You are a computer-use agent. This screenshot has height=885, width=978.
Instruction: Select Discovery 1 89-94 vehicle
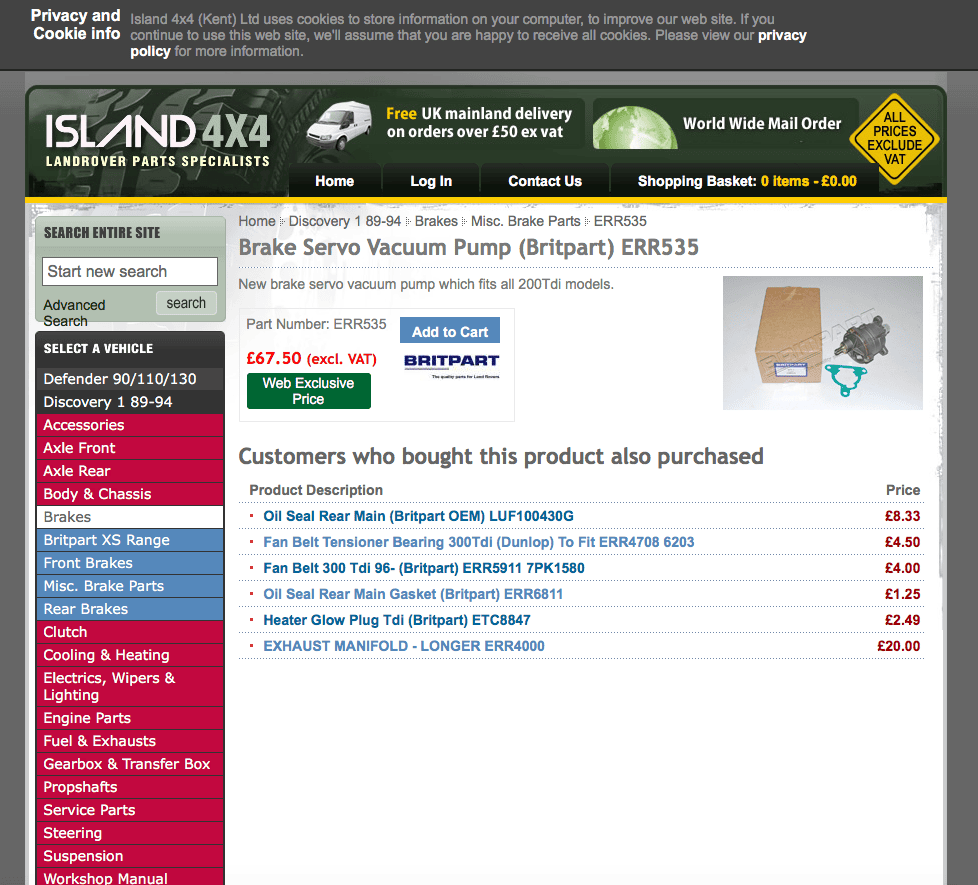(x=130, y=402)
